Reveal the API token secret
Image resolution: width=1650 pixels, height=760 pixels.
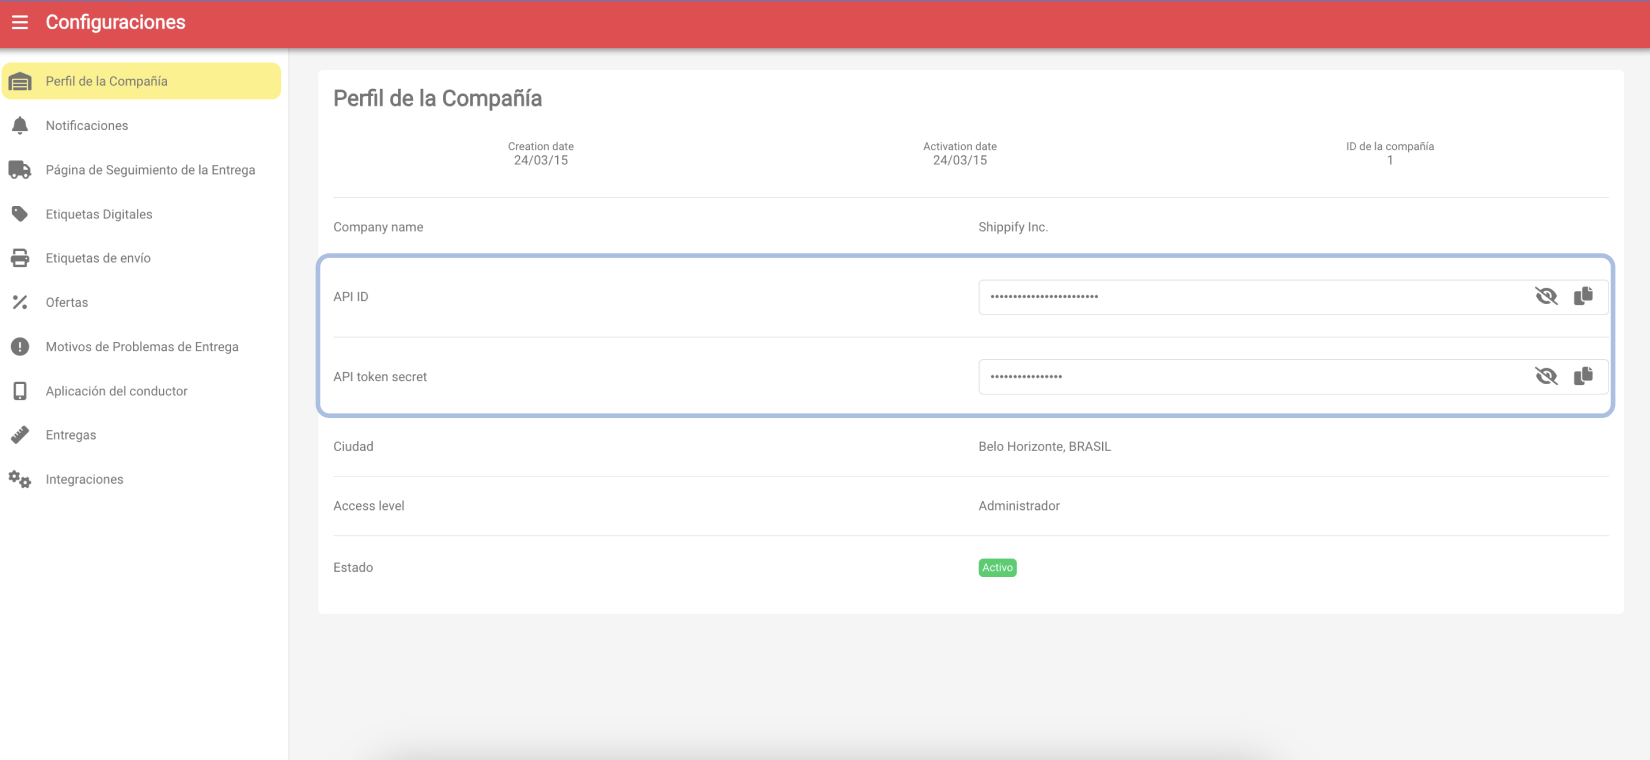point(1546,376)
